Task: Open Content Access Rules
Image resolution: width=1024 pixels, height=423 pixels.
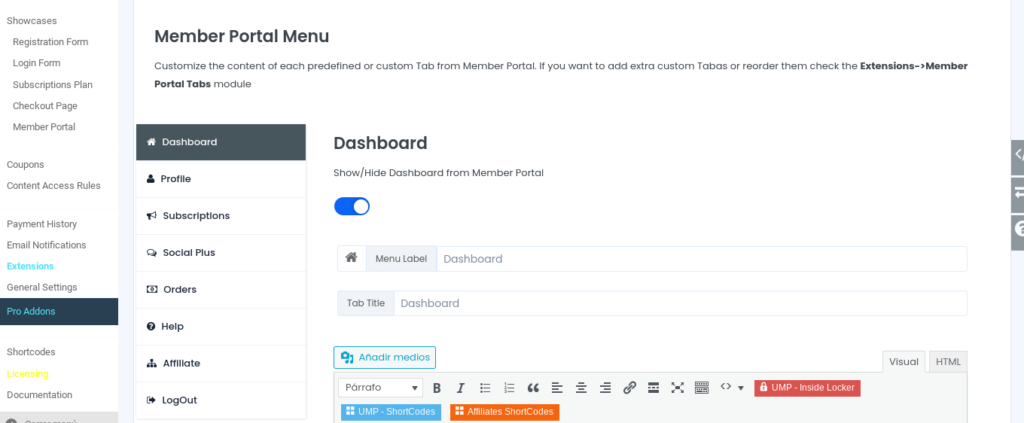Action: (x=54, y=185)
